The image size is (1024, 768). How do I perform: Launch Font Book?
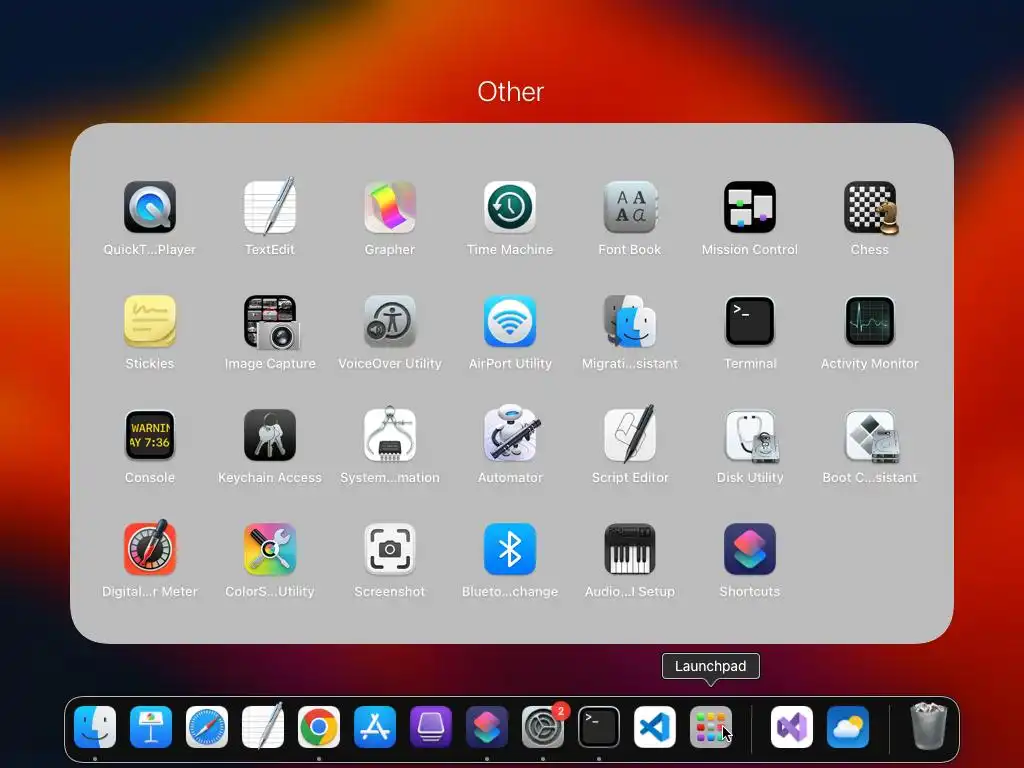click(630, 207)
